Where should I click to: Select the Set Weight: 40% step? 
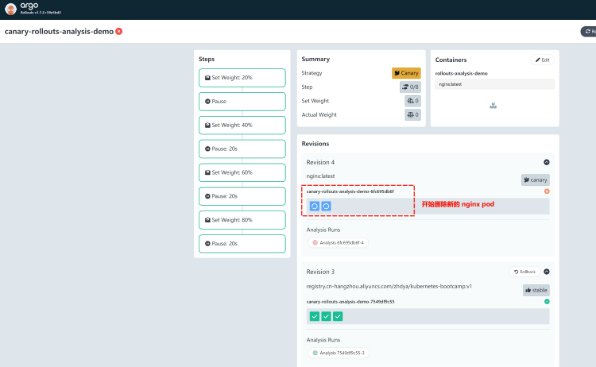[242, 125]
